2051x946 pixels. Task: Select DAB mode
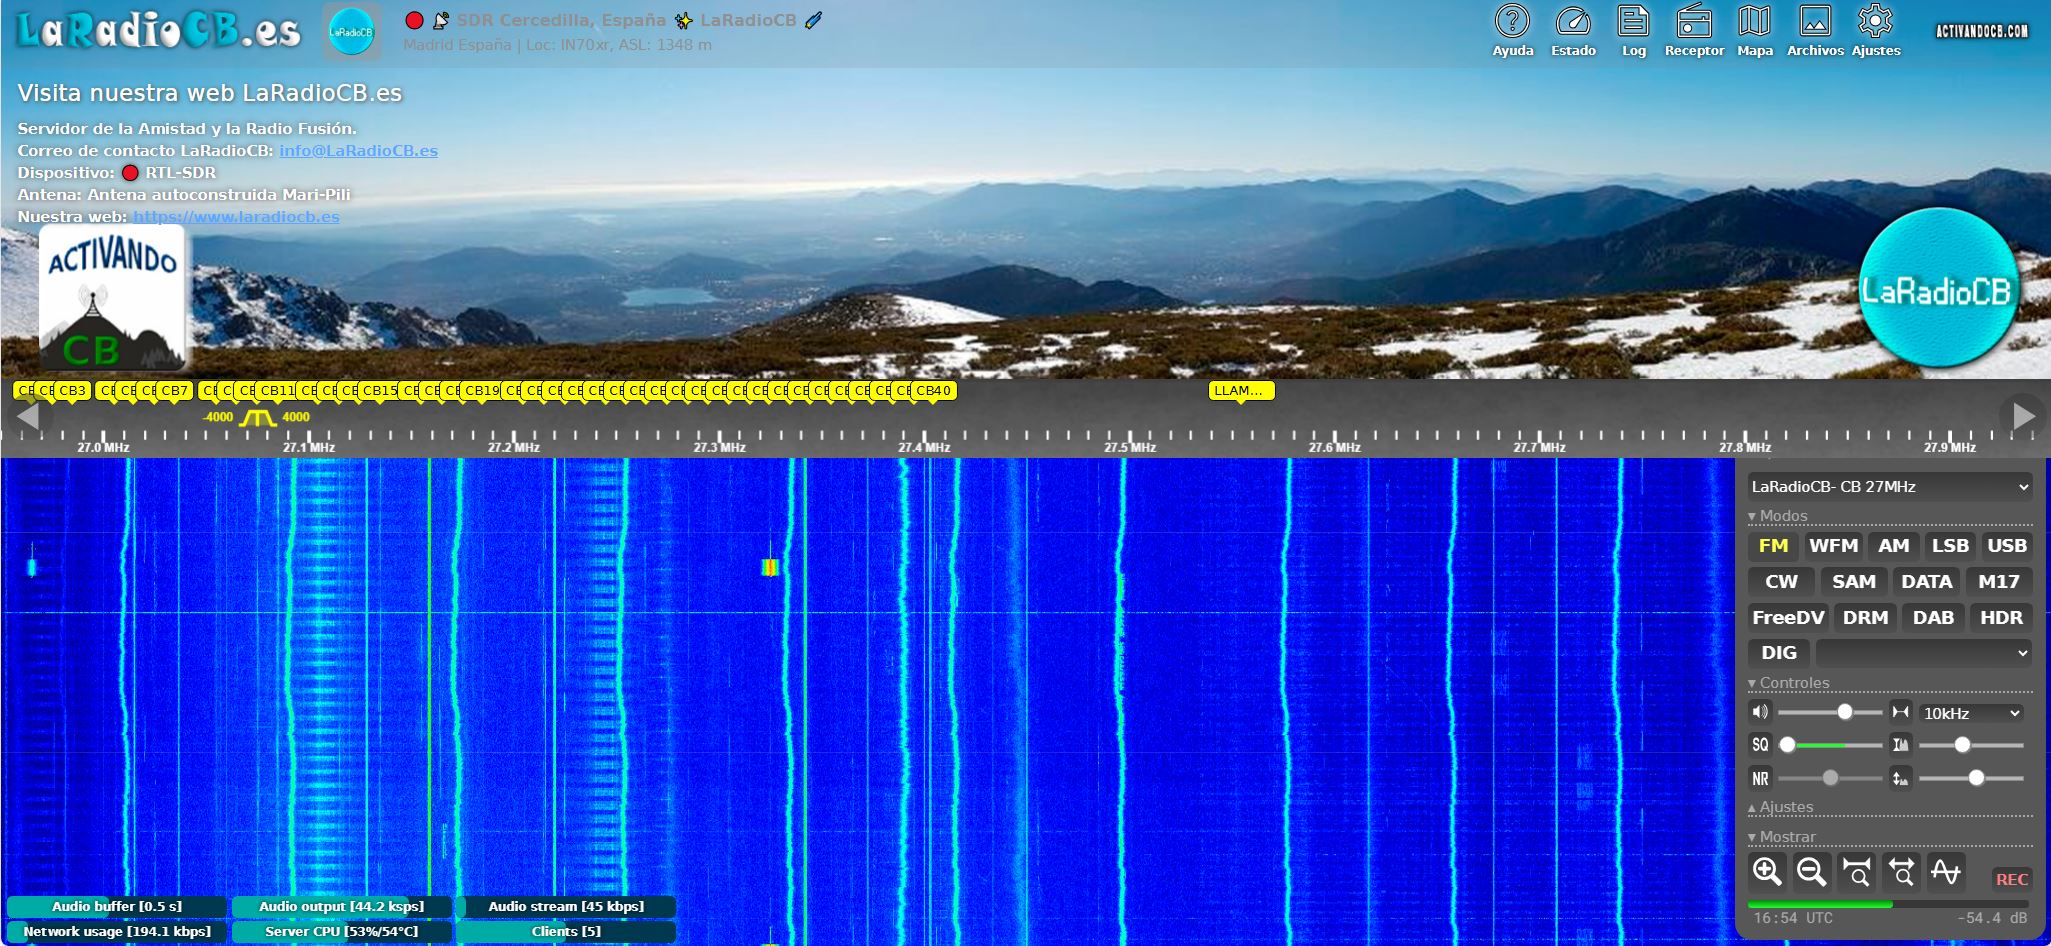pyautogui.click(x=1933, y=618)
